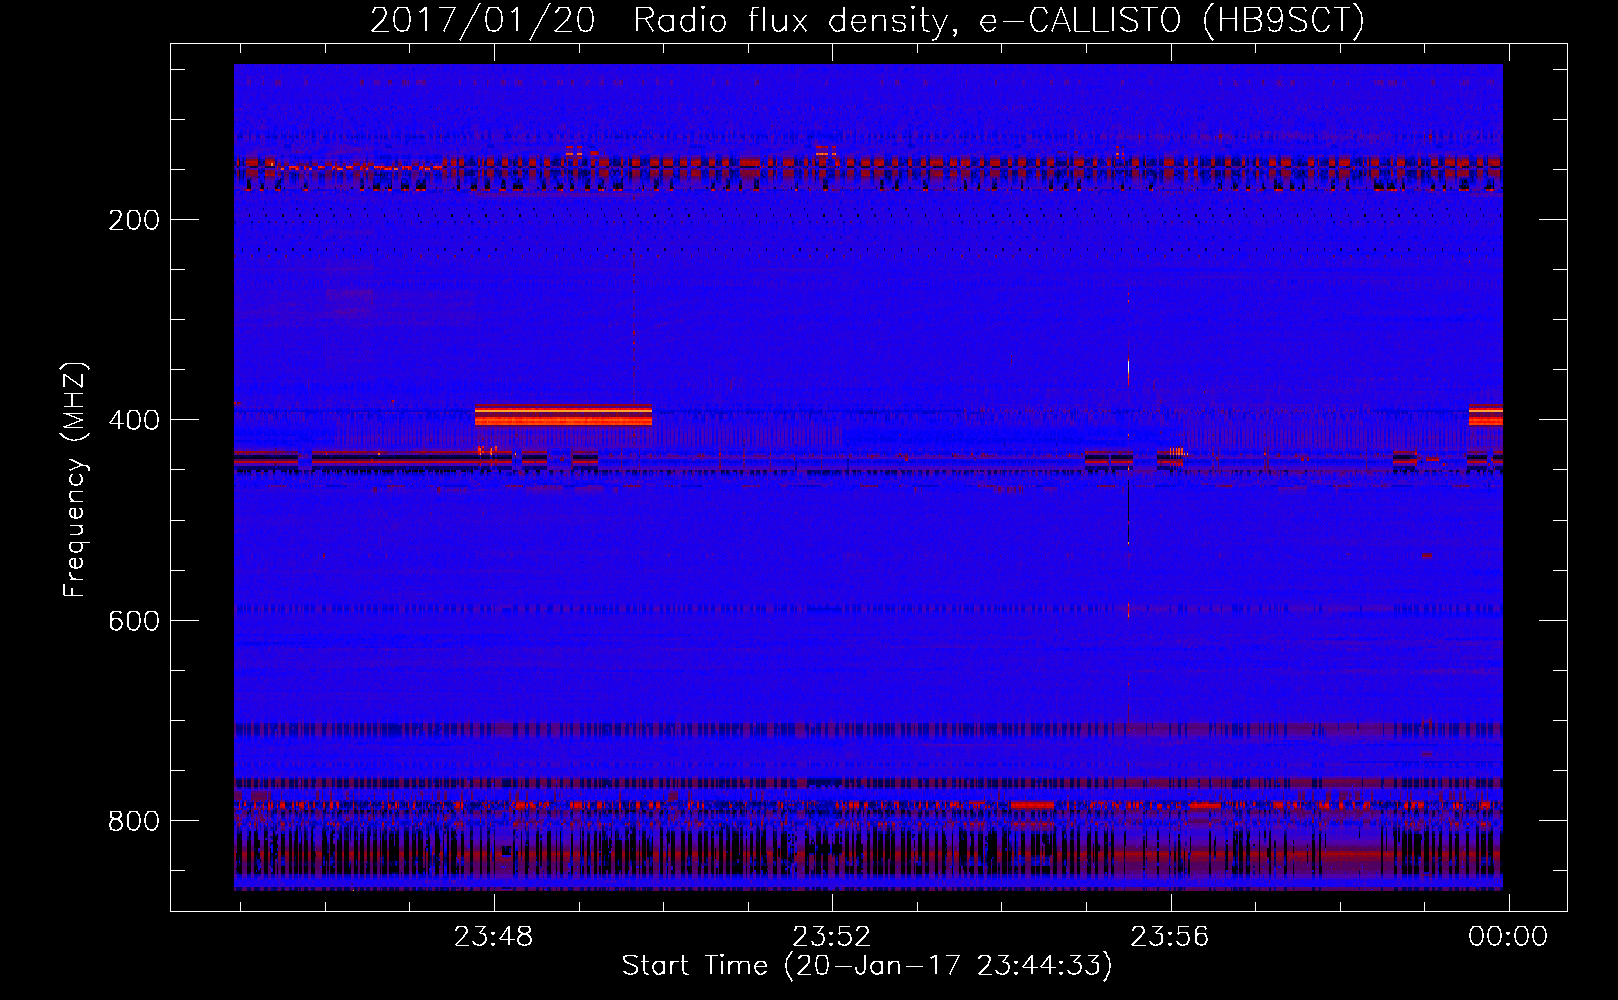Click the 23:48 time tick label
This screenshot has width=1618, height=1000.
point(494,937)
